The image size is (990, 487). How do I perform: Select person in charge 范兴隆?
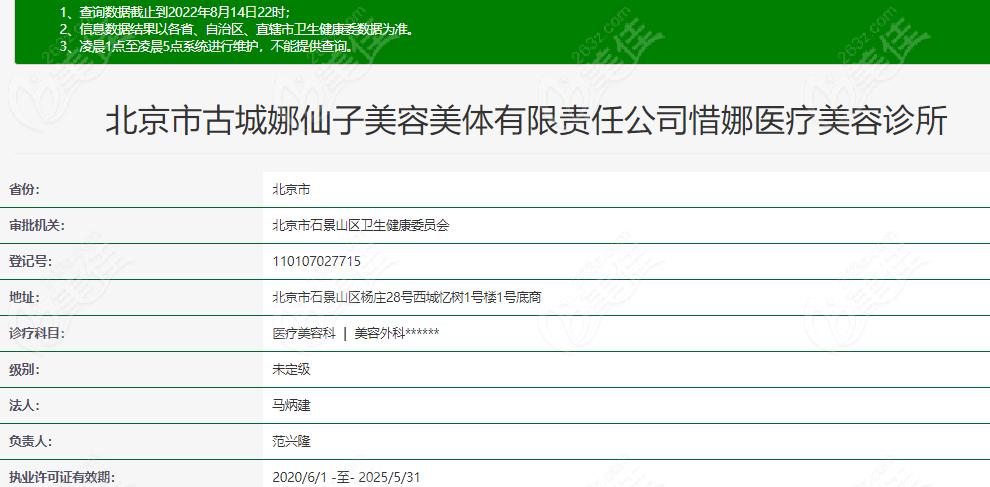[x=291, y=441]
